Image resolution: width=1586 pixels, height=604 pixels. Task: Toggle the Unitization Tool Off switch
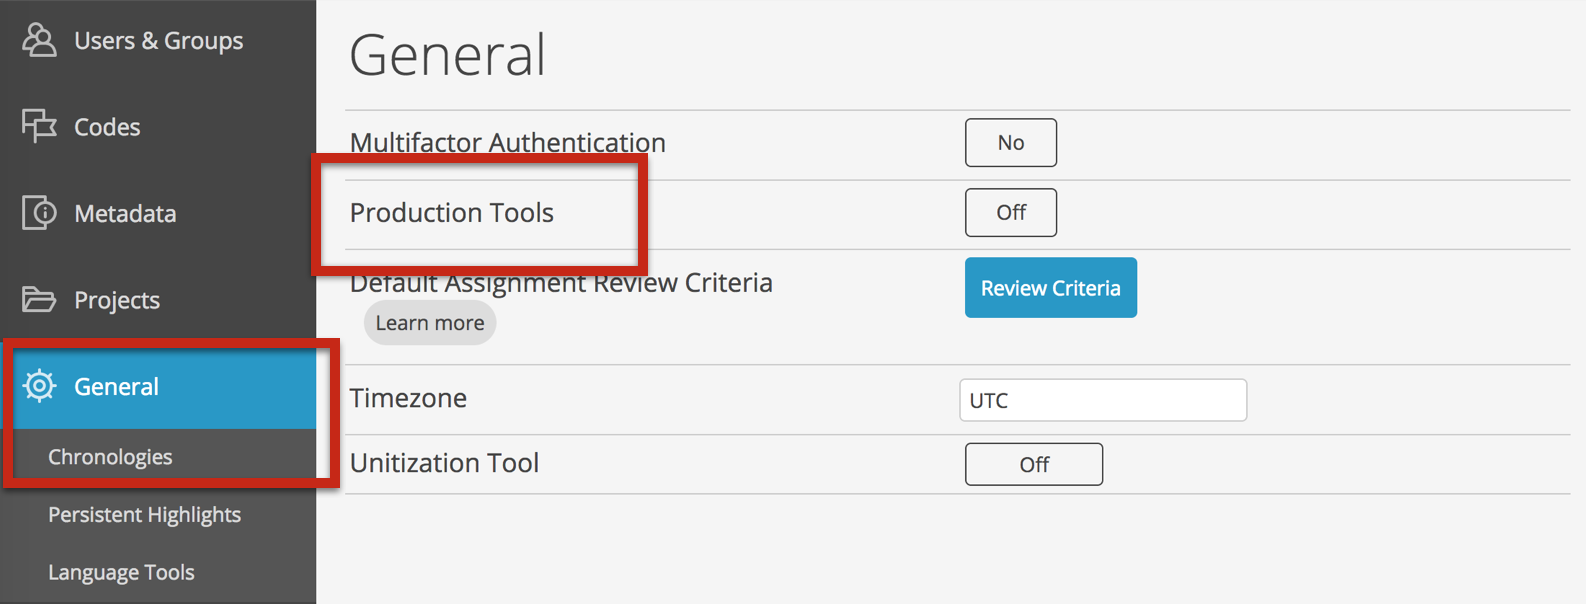(1034, 464)
